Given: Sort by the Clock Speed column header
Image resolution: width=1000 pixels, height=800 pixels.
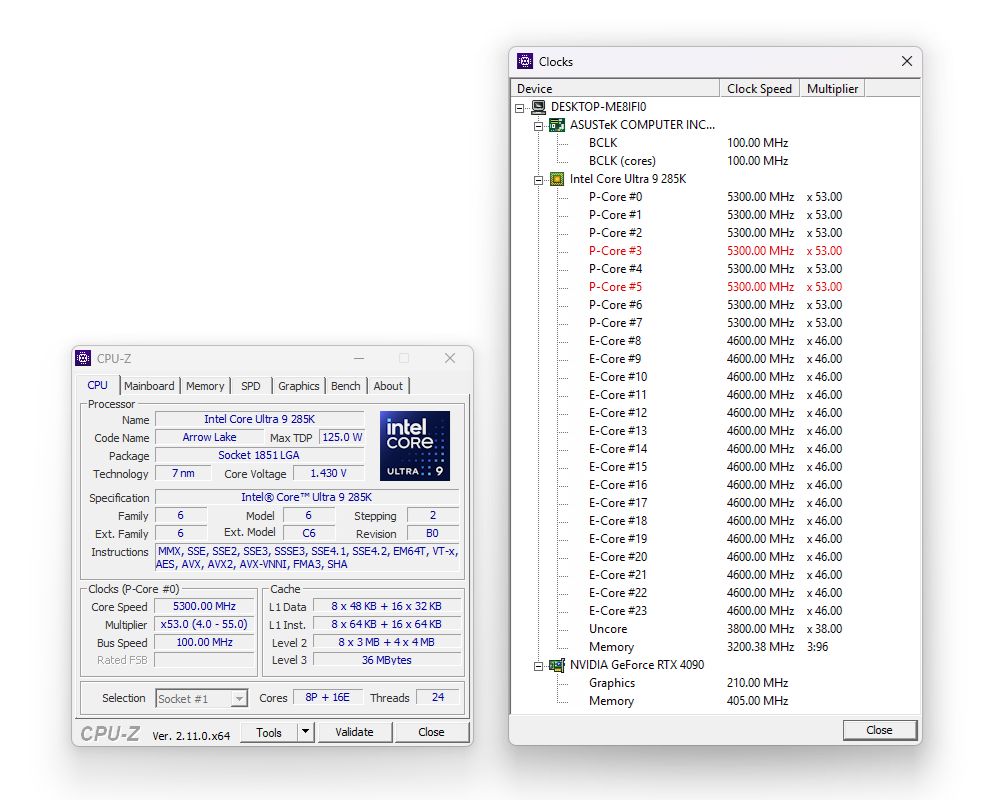Looking at the screenshot, I should point(759,88).
